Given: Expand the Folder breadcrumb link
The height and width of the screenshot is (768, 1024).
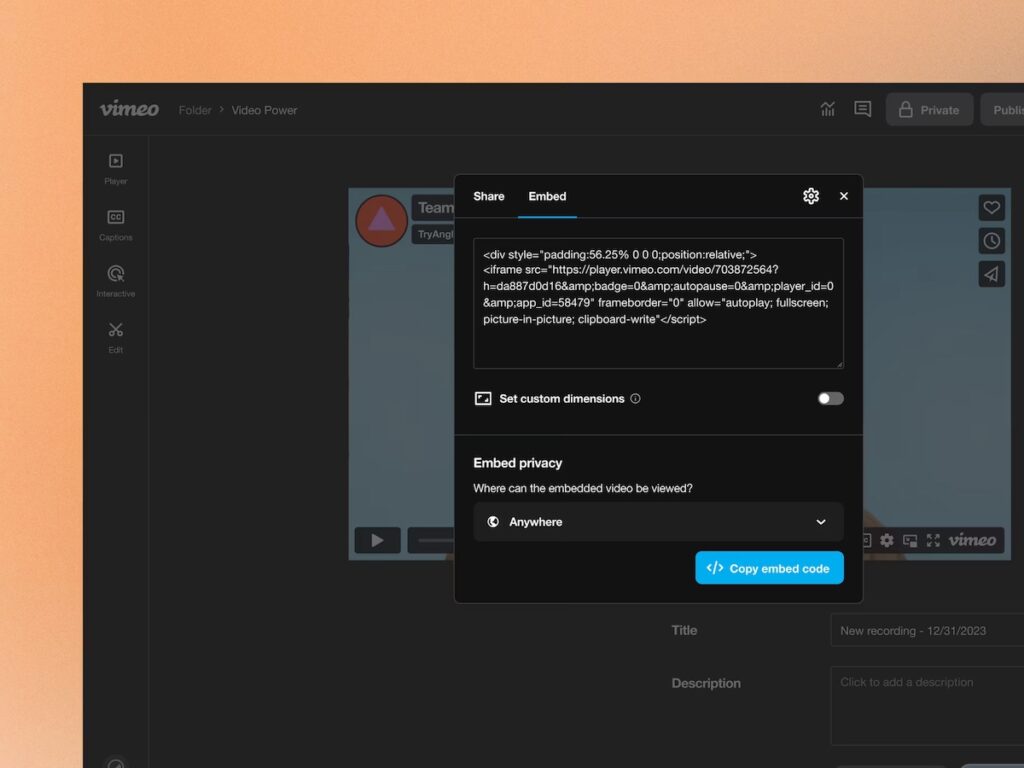Looking at the screenshot, I should point(195,110).
